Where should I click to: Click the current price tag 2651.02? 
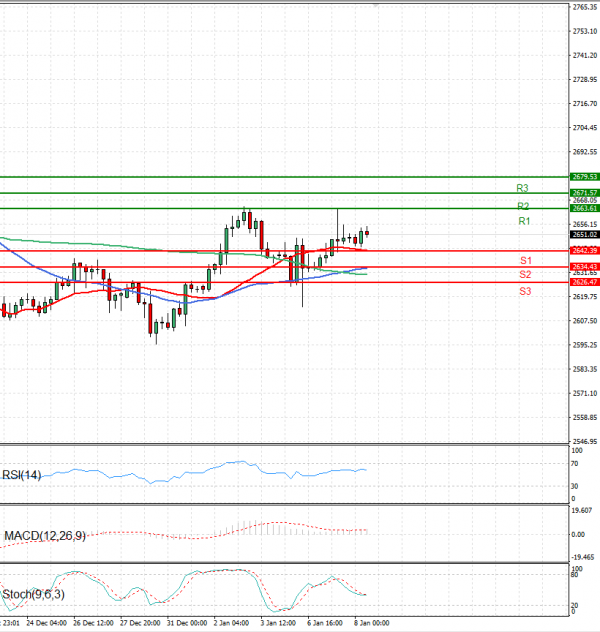pos(585,235)
